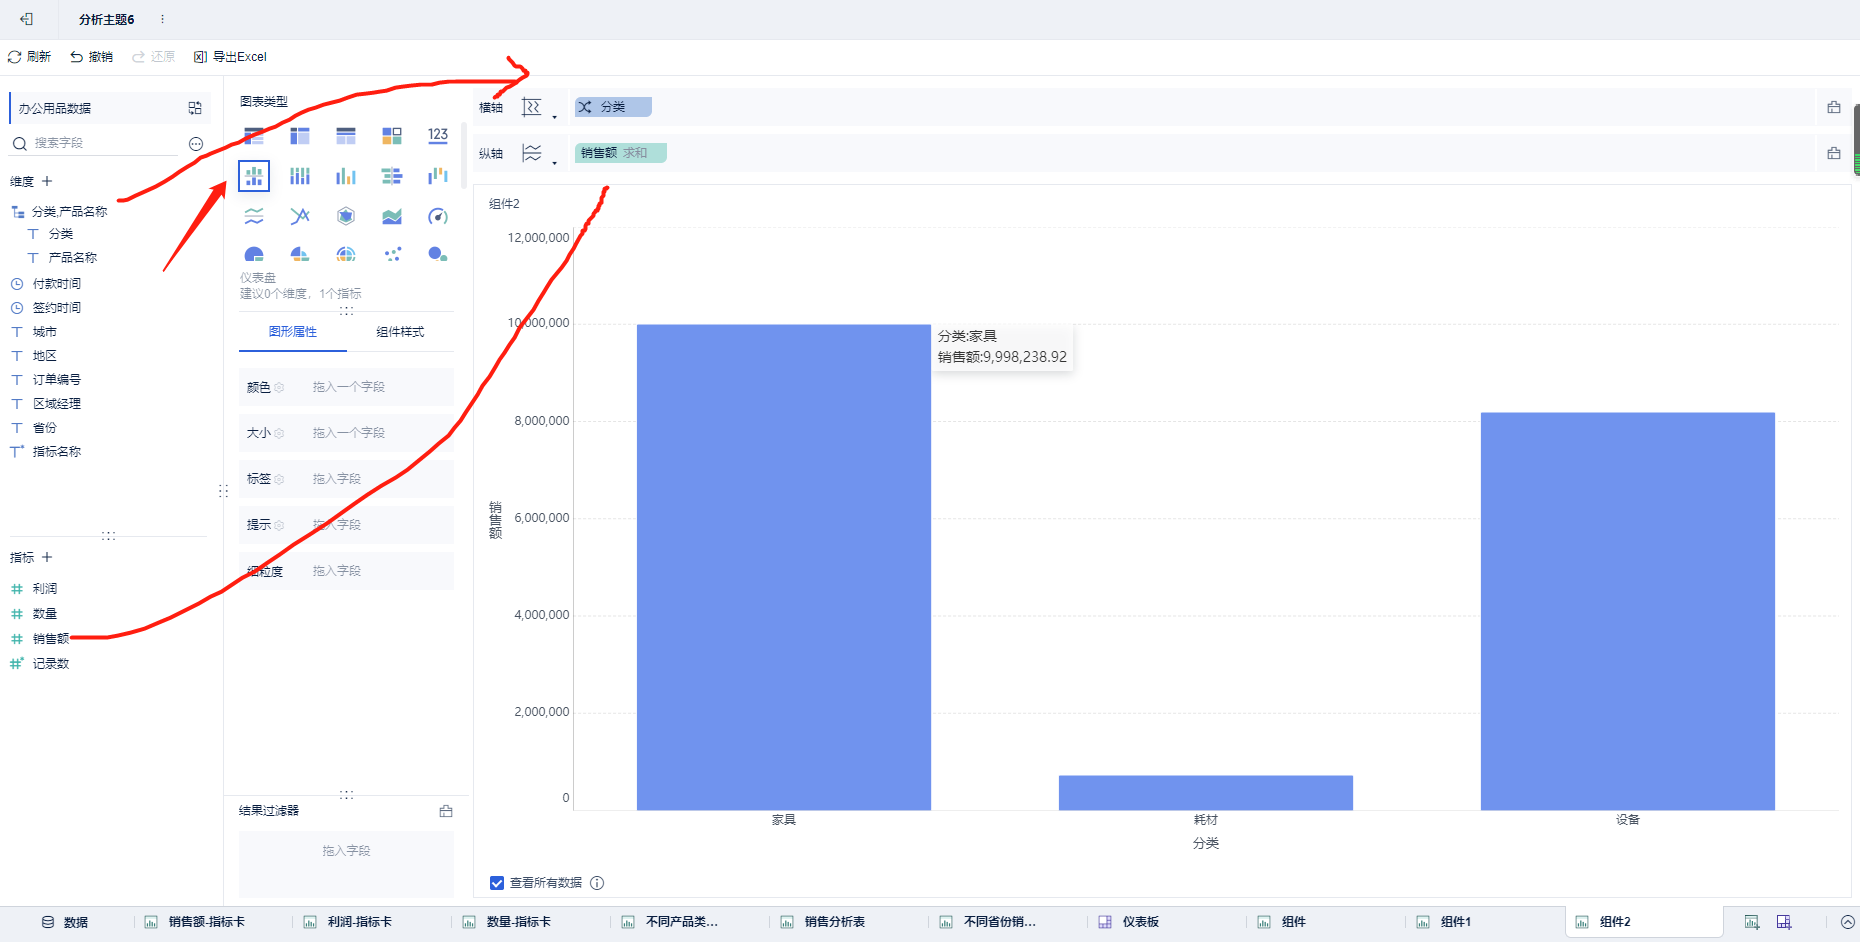Open the 仪表板 tab
1860x942 pixels.
point(1130,922)
